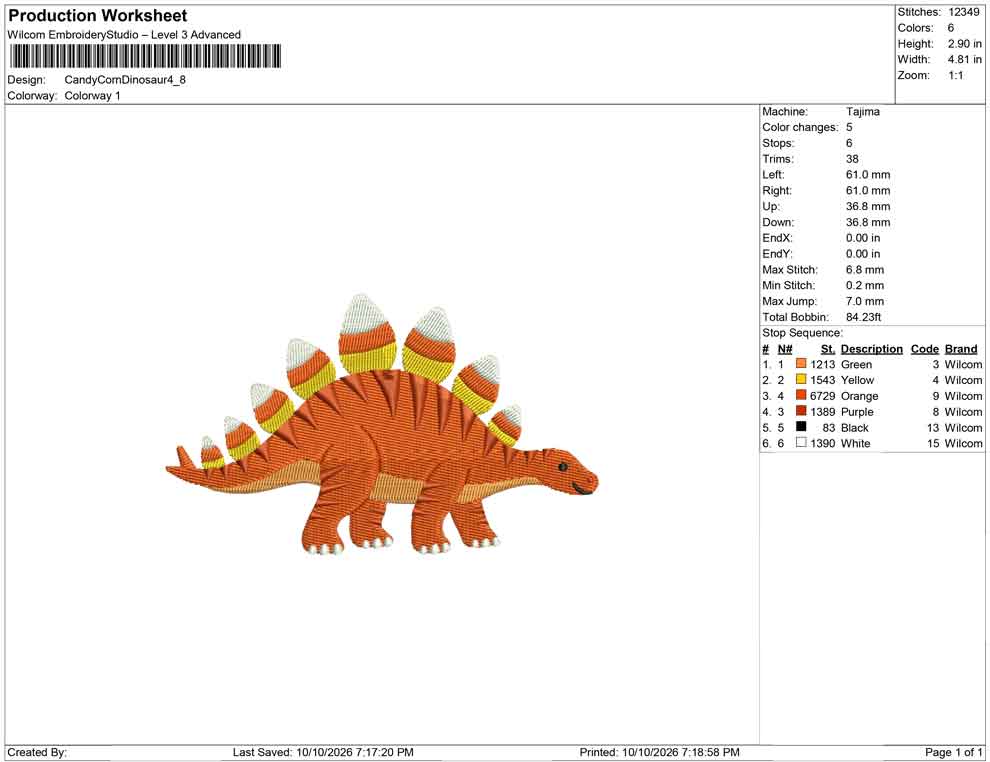Click the White thread color swatch

[x=801, y=443]
